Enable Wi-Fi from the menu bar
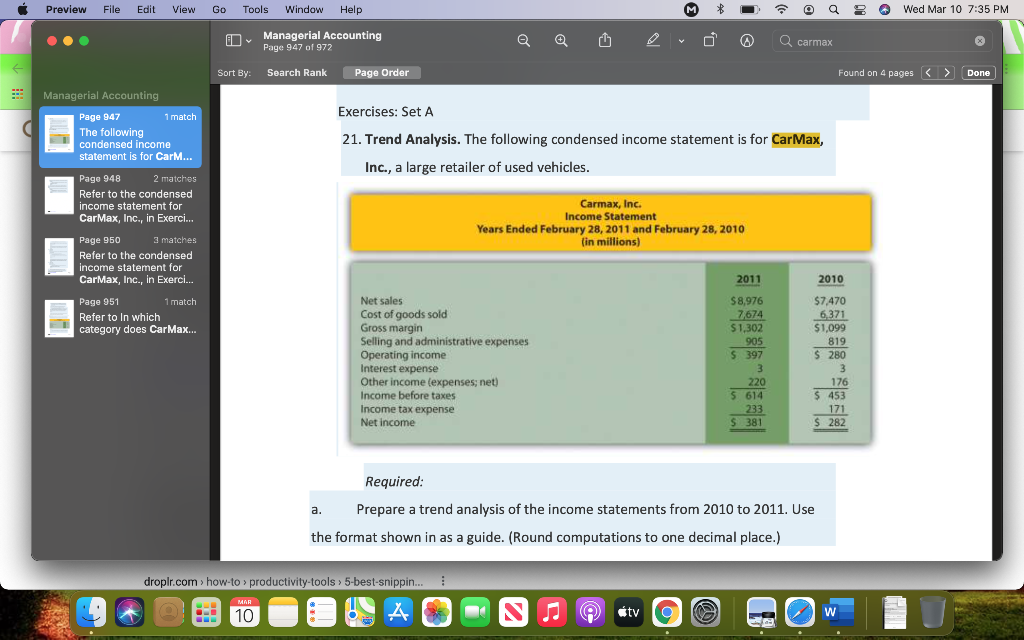This screenshot has width=1024, height=640. coord(779,10)
